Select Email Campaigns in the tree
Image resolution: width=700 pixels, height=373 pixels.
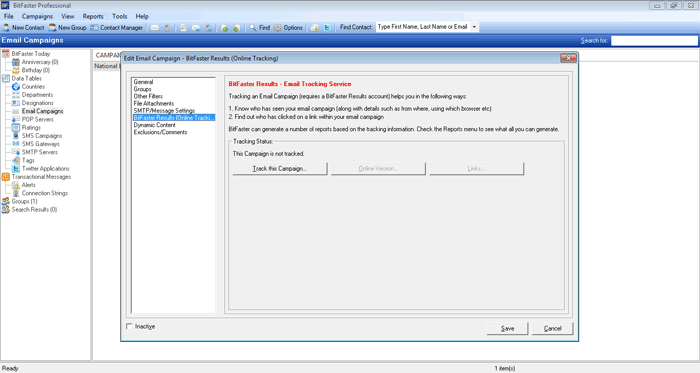tap(42, 111)
